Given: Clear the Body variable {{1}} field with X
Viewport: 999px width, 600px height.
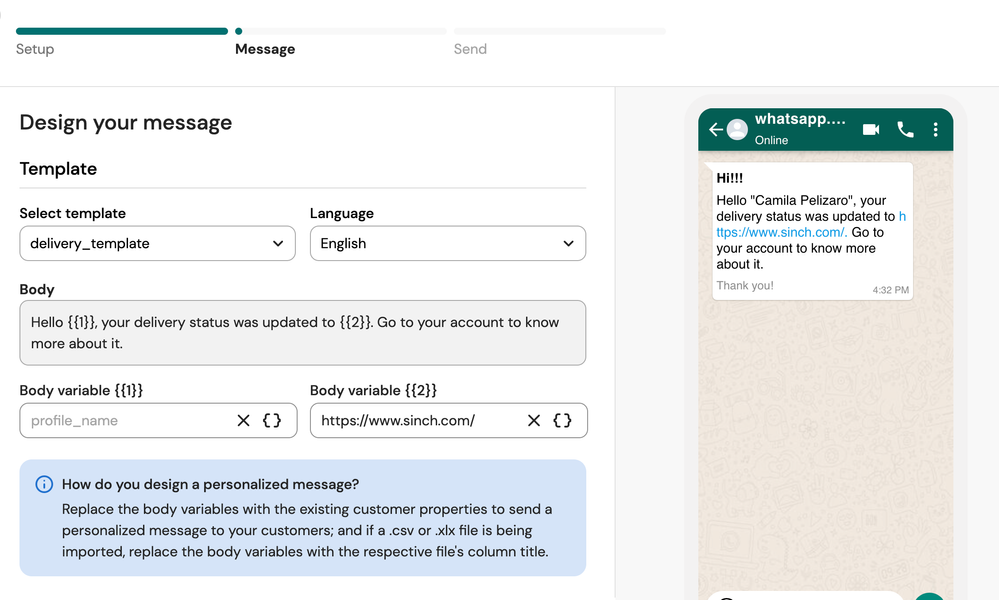Looking at the screenshot, I should [x=243, y=421].
